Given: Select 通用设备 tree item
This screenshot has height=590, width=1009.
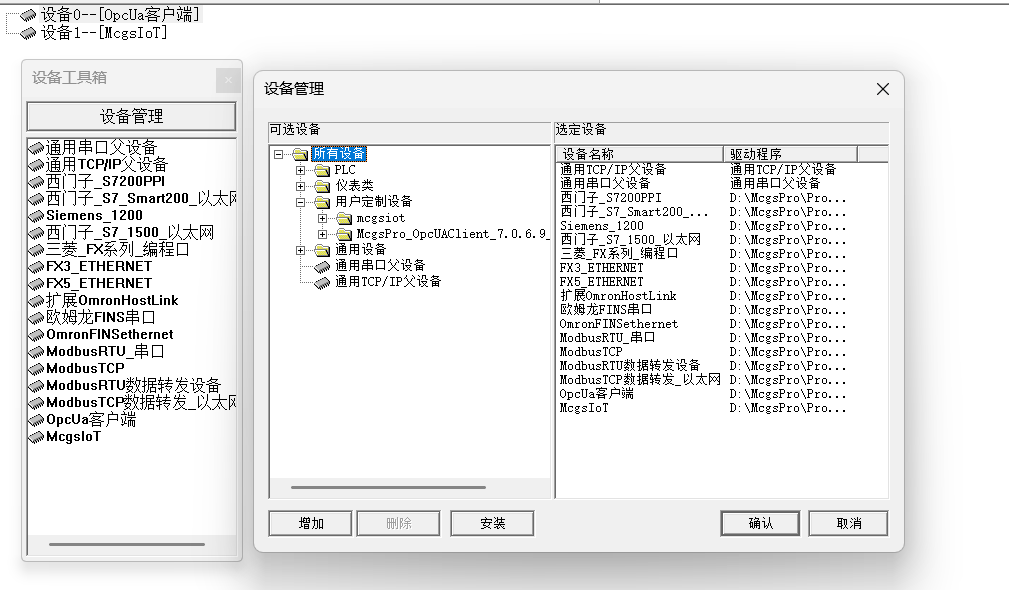Looking at the screenshot, I should pyautogui.click(x=360, y=250).
